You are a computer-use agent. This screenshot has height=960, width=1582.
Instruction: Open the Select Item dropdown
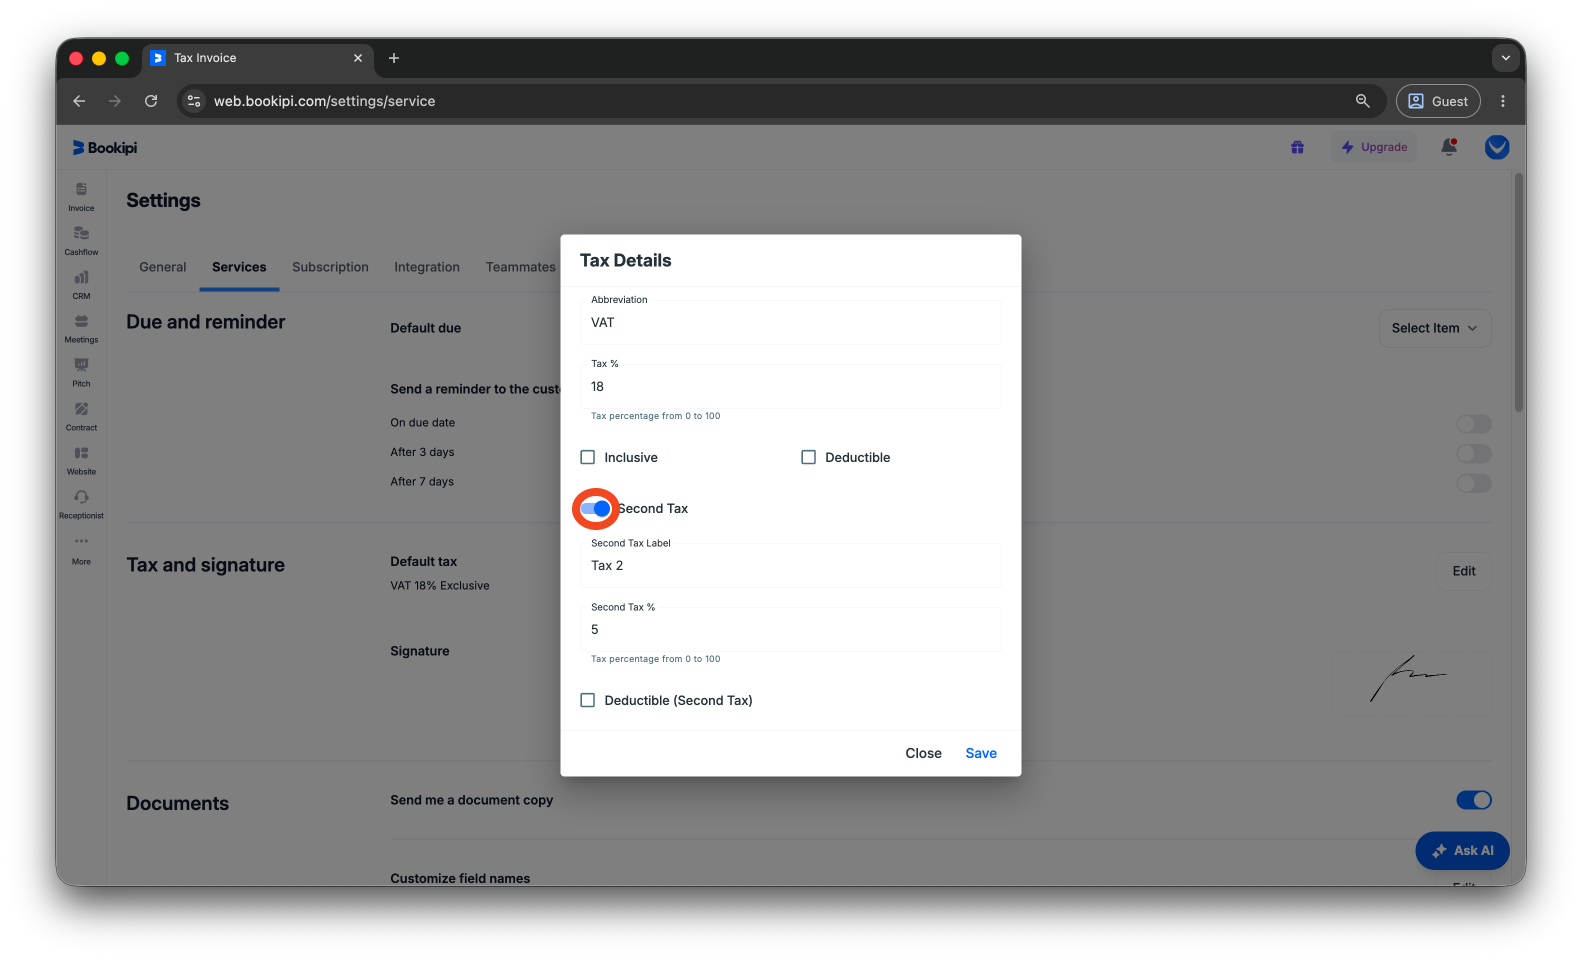[x=1435, y=328]
